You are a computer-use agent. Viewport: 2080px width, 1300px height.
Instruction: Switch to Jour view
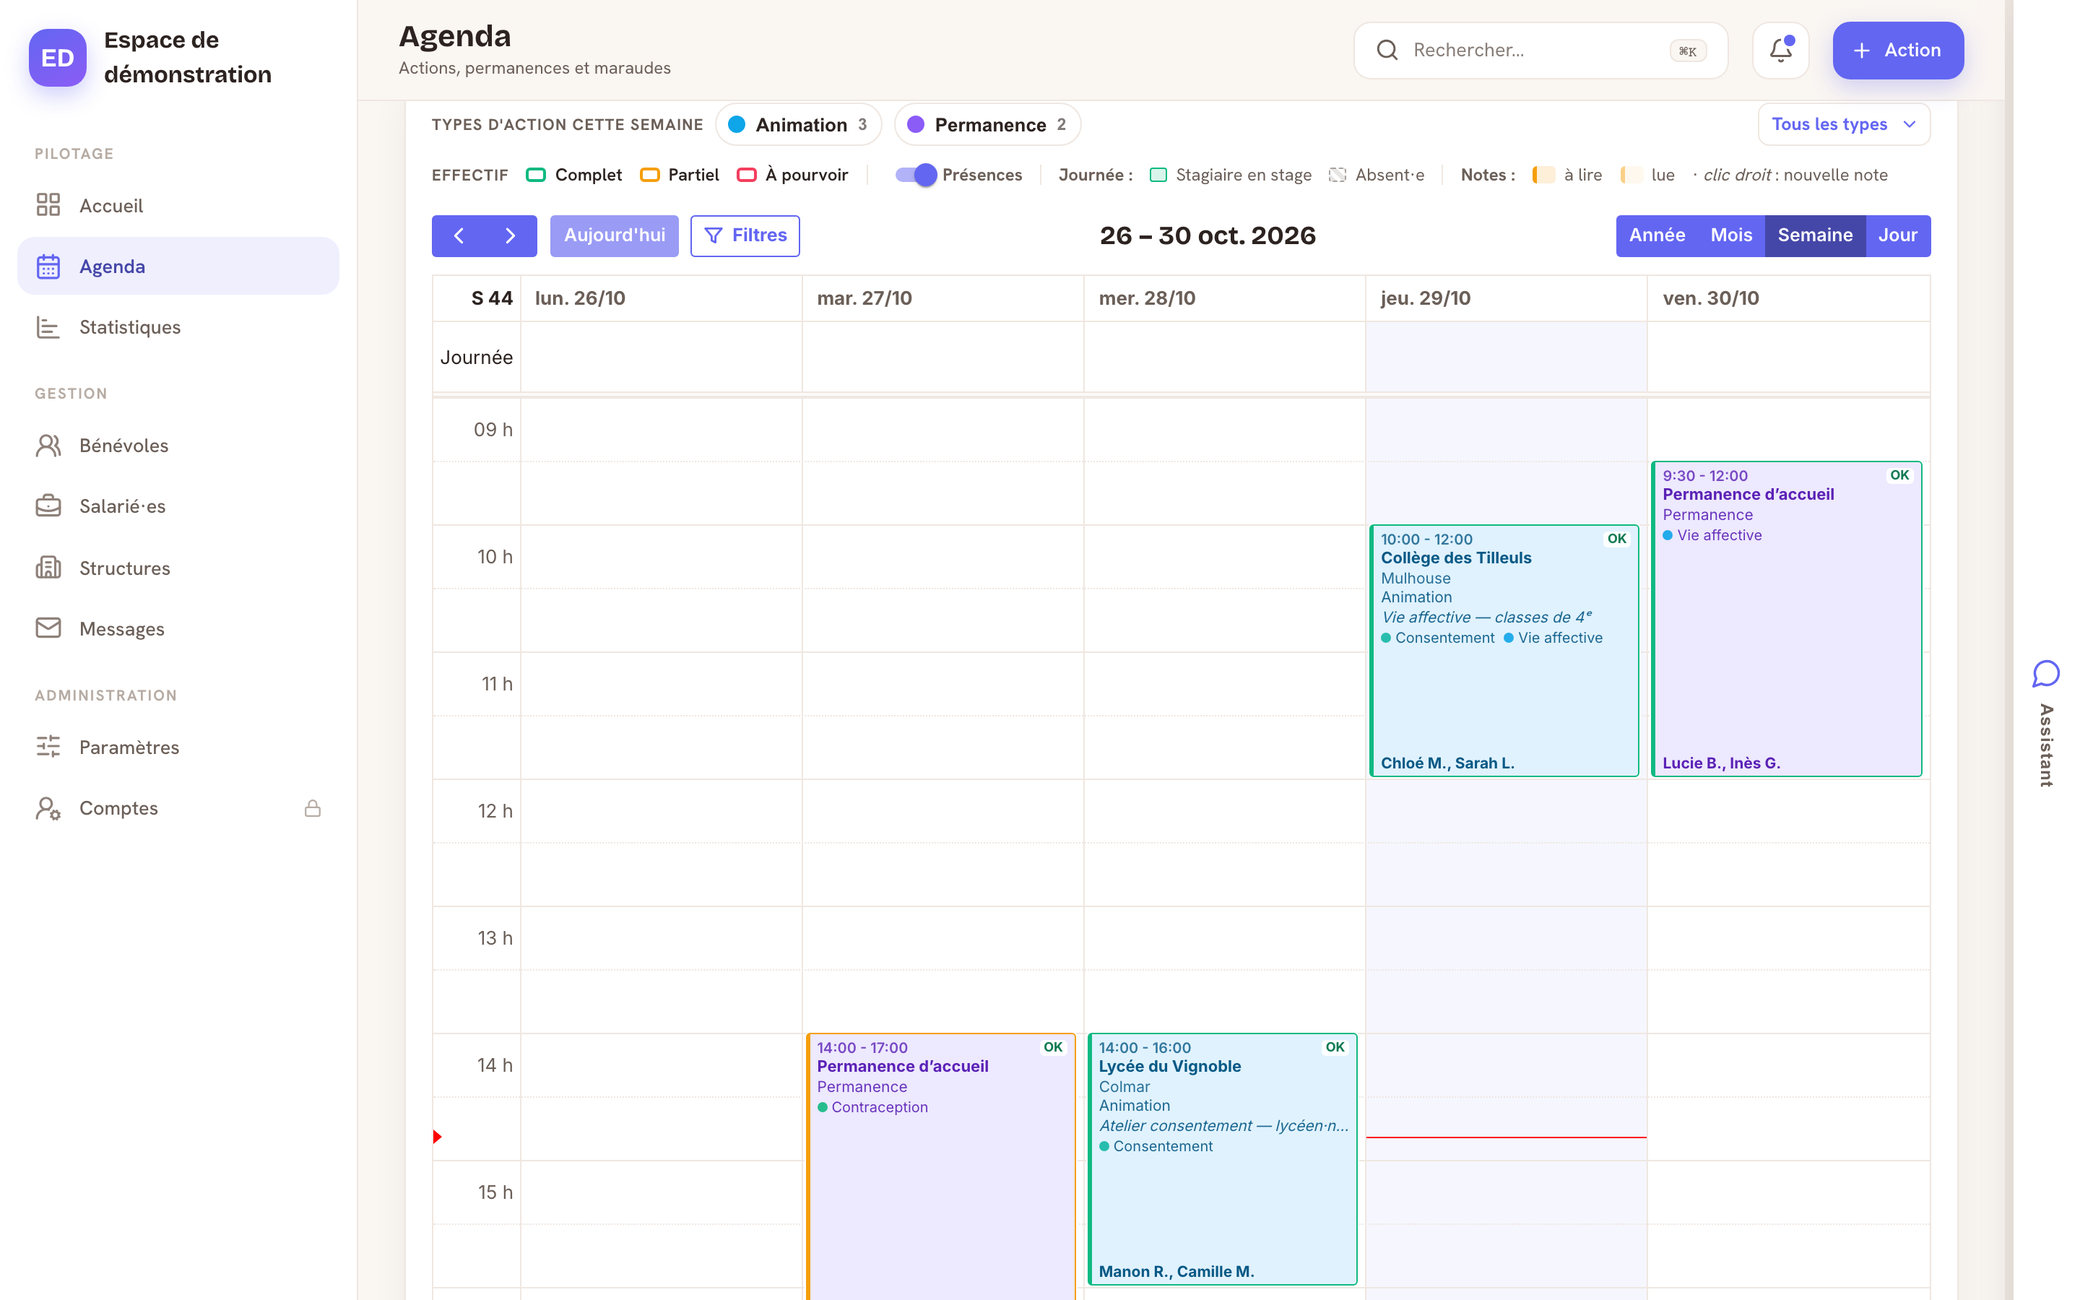pyautogui.click(x=1897, y=236)
